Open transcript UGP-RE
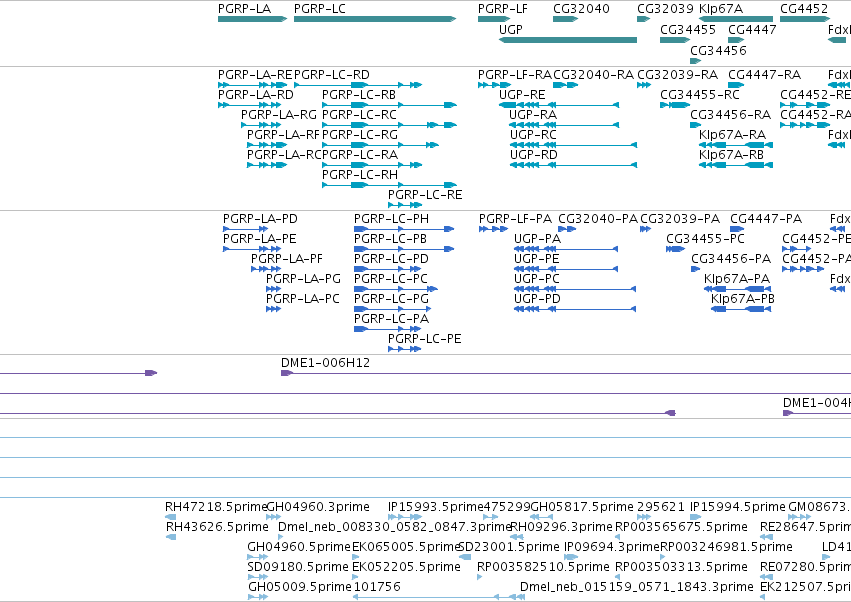The width and height of the screenshot is (851, 602). [522, 94]
